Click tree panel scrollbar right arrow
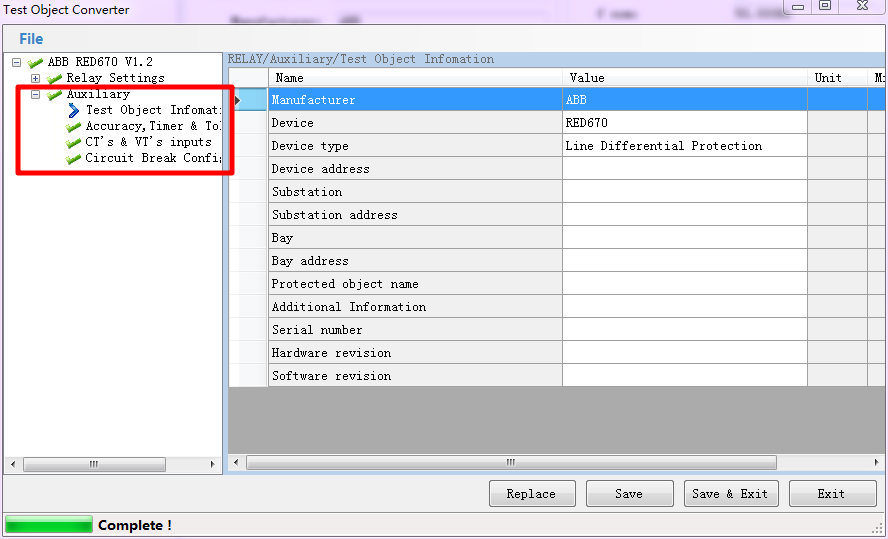888x539 pixels. coord(212,464)
